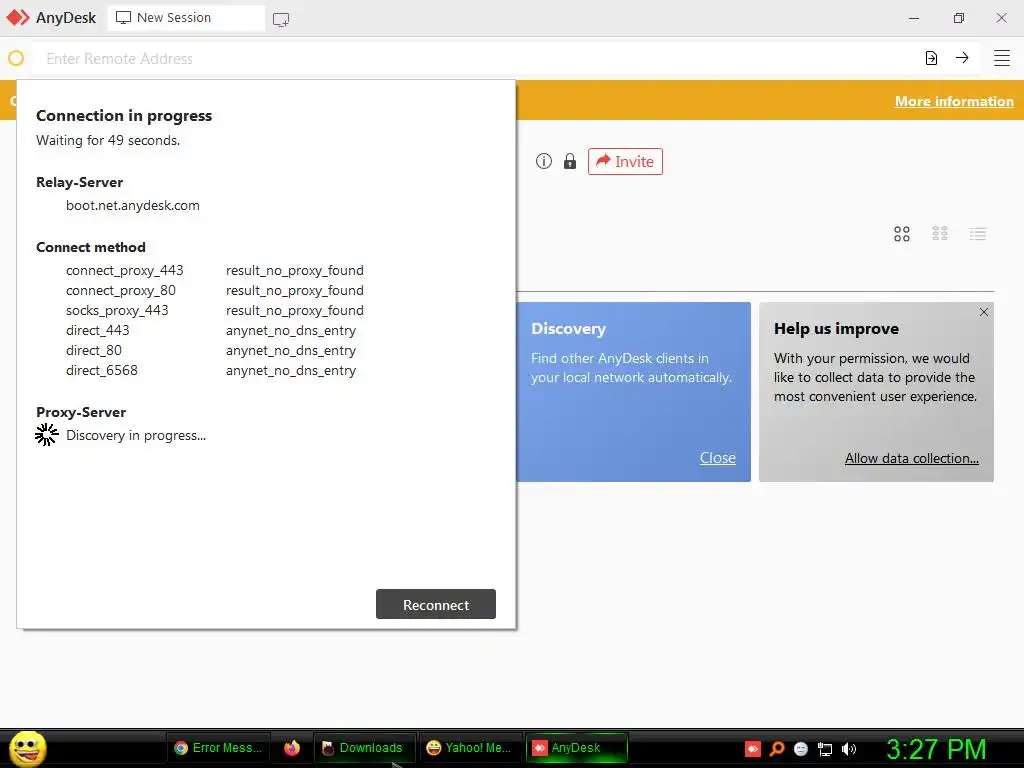
Task: Click direct_443 method entry
Action: tap(97, 330)
